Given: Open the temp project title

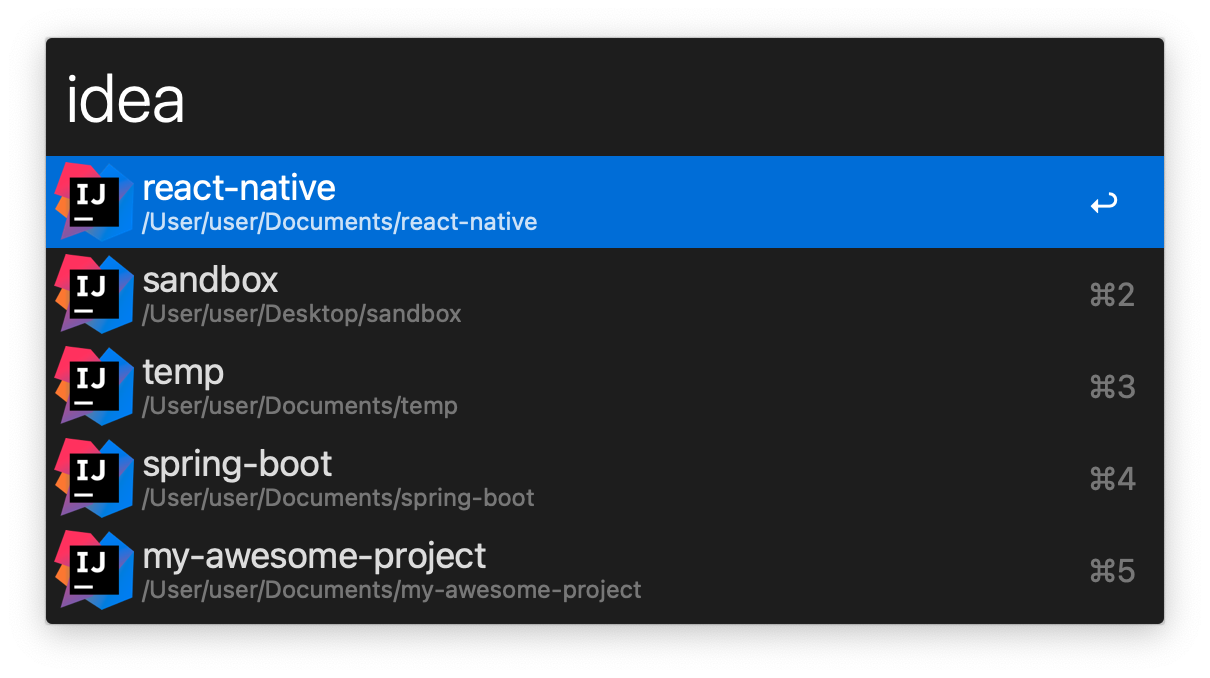Looking at the screenshot, I should [183, 372].
